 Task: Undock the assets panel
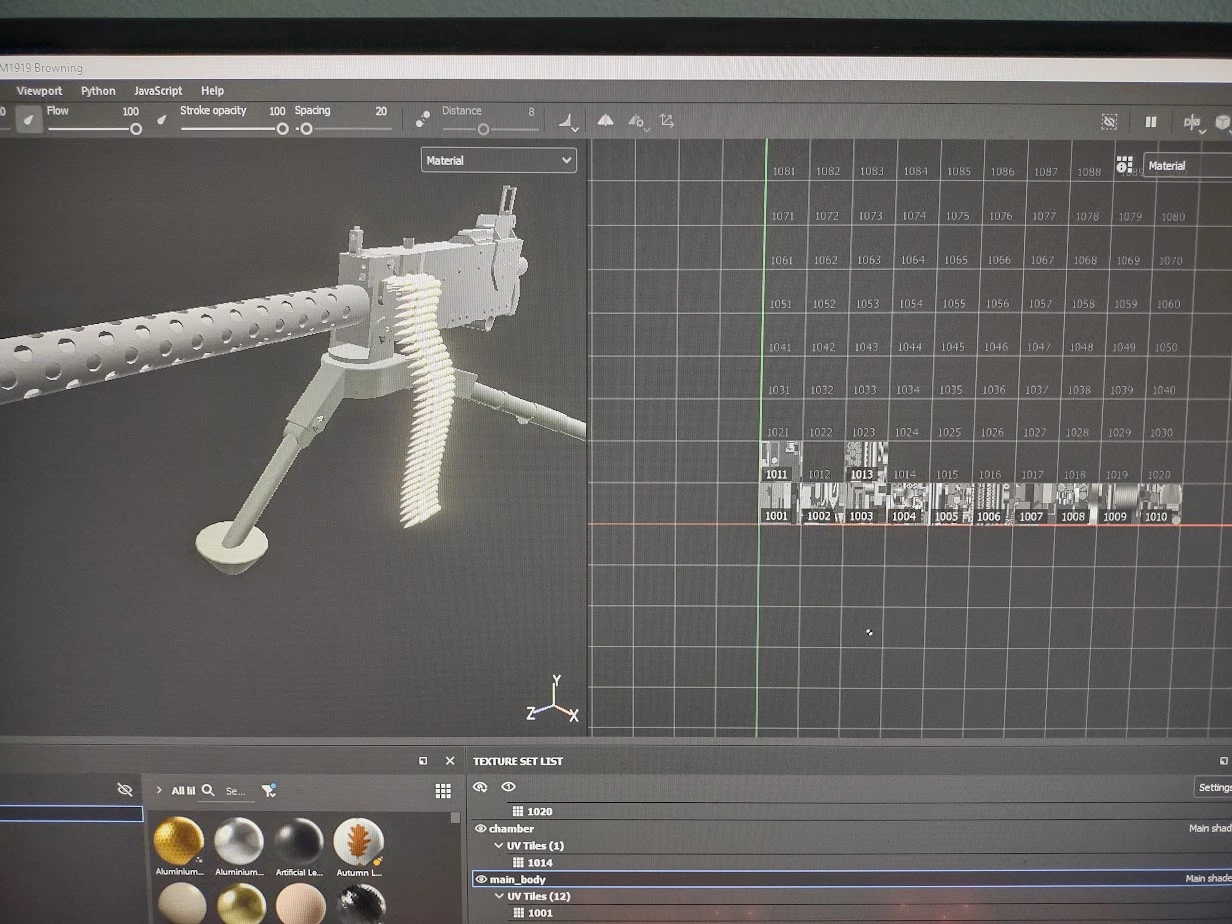(423, 761)
